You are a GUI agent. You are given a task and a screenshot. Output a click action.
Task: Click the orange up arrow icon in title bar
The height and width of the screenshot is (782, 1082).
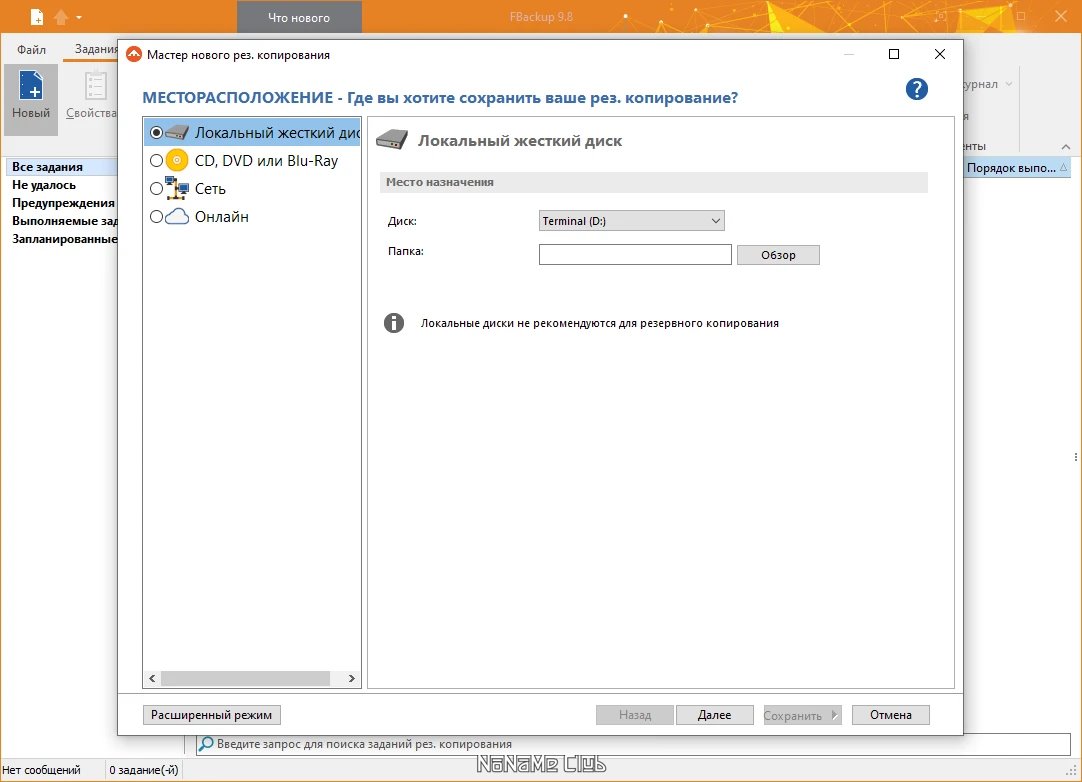pyautogui.click(x=61, y=17)
